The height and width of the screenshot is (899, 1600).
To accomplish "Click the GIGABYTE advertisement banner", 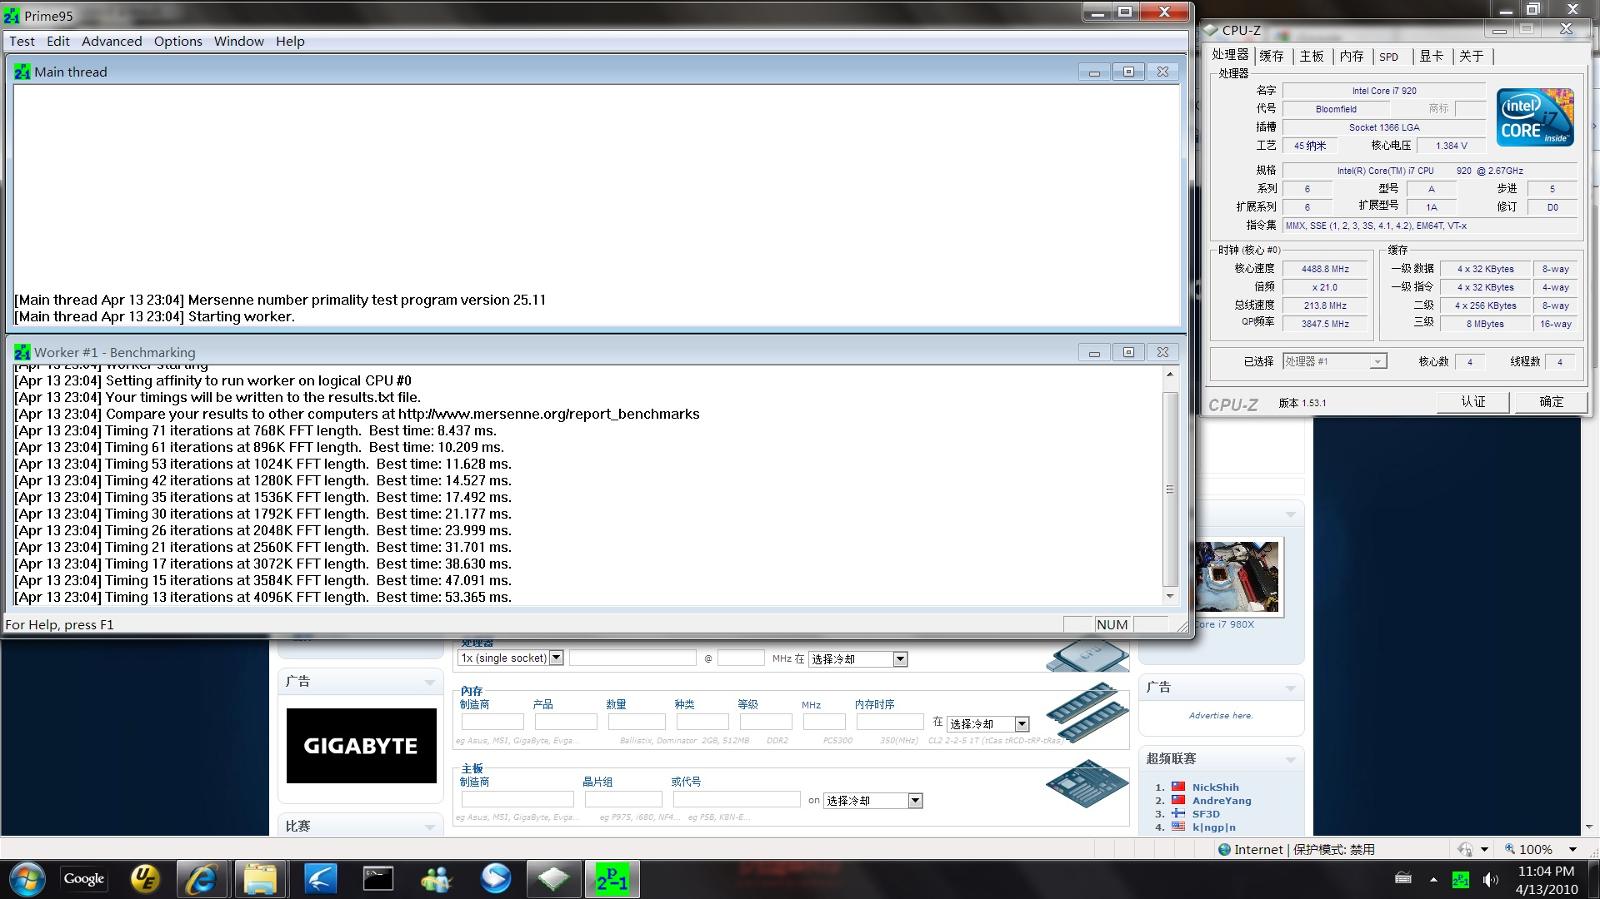I will click(361, 746).
